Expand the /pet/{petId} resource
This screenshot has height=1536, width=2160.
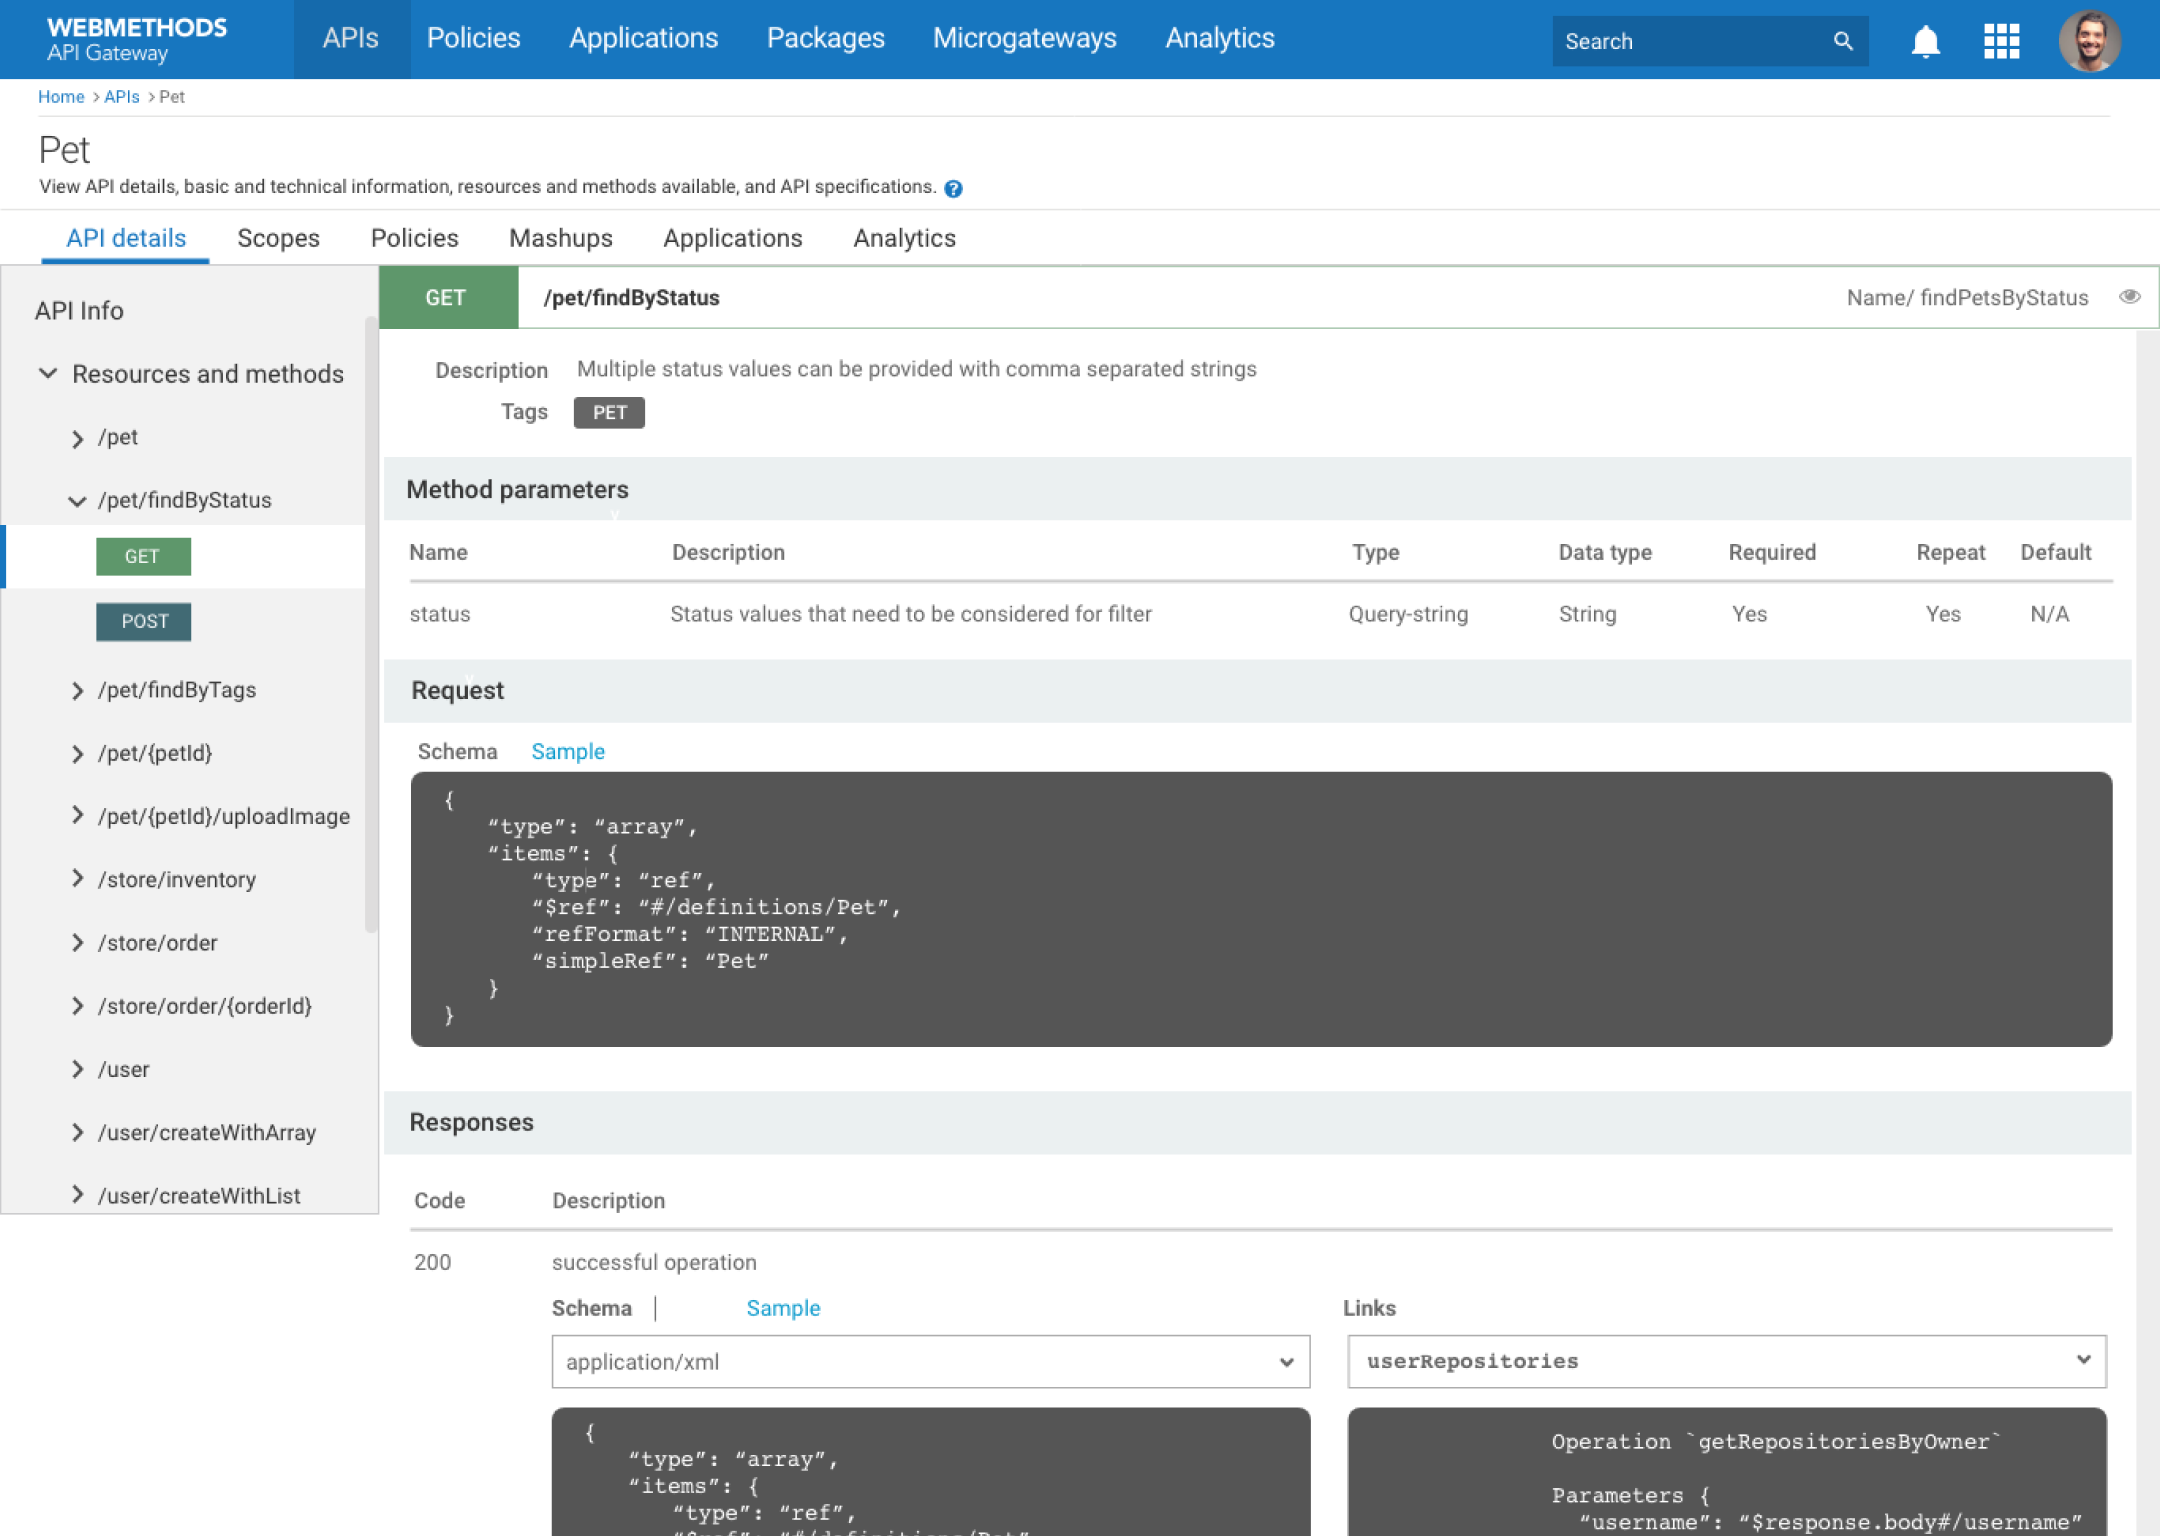77,754
